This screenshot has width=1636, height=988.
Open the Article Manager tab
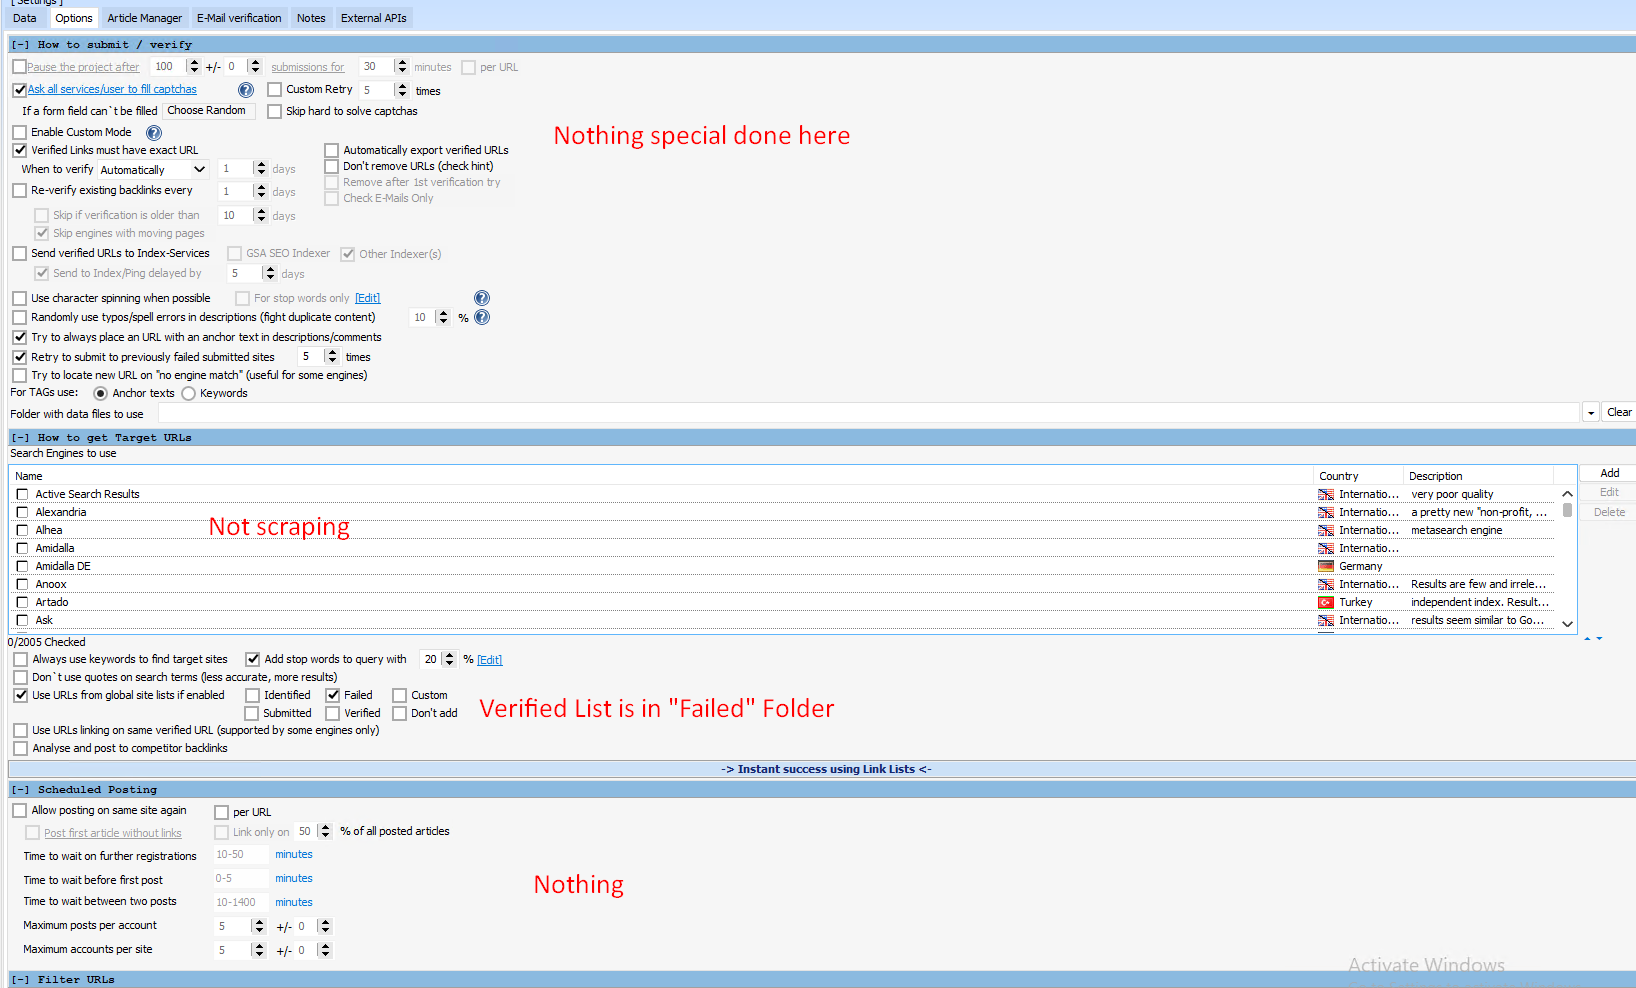tap(145, 18)
